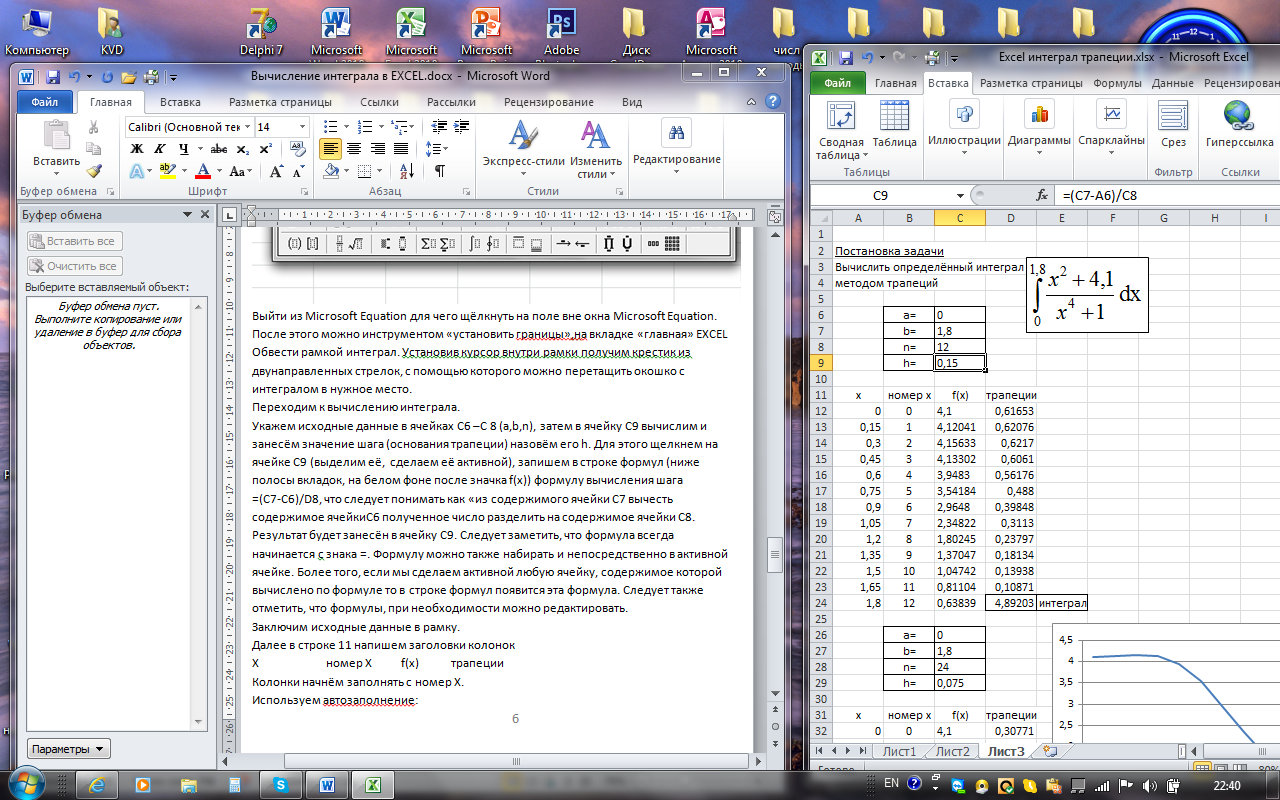Click the fx insert function icon in Excel
The height and width of the screenshot is (800, 1280).
1042,196
